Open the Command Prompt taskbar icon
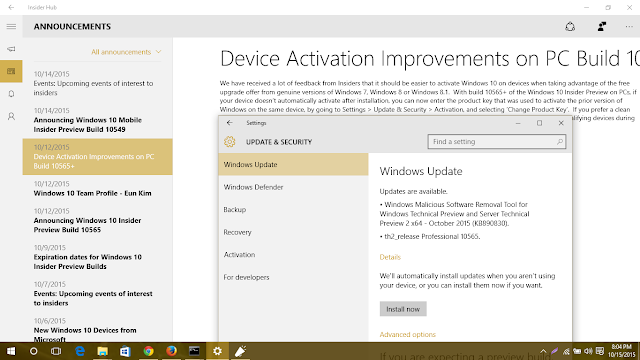Screen dimensions: 640x360 pyautogui.click(x=194, y=351)
